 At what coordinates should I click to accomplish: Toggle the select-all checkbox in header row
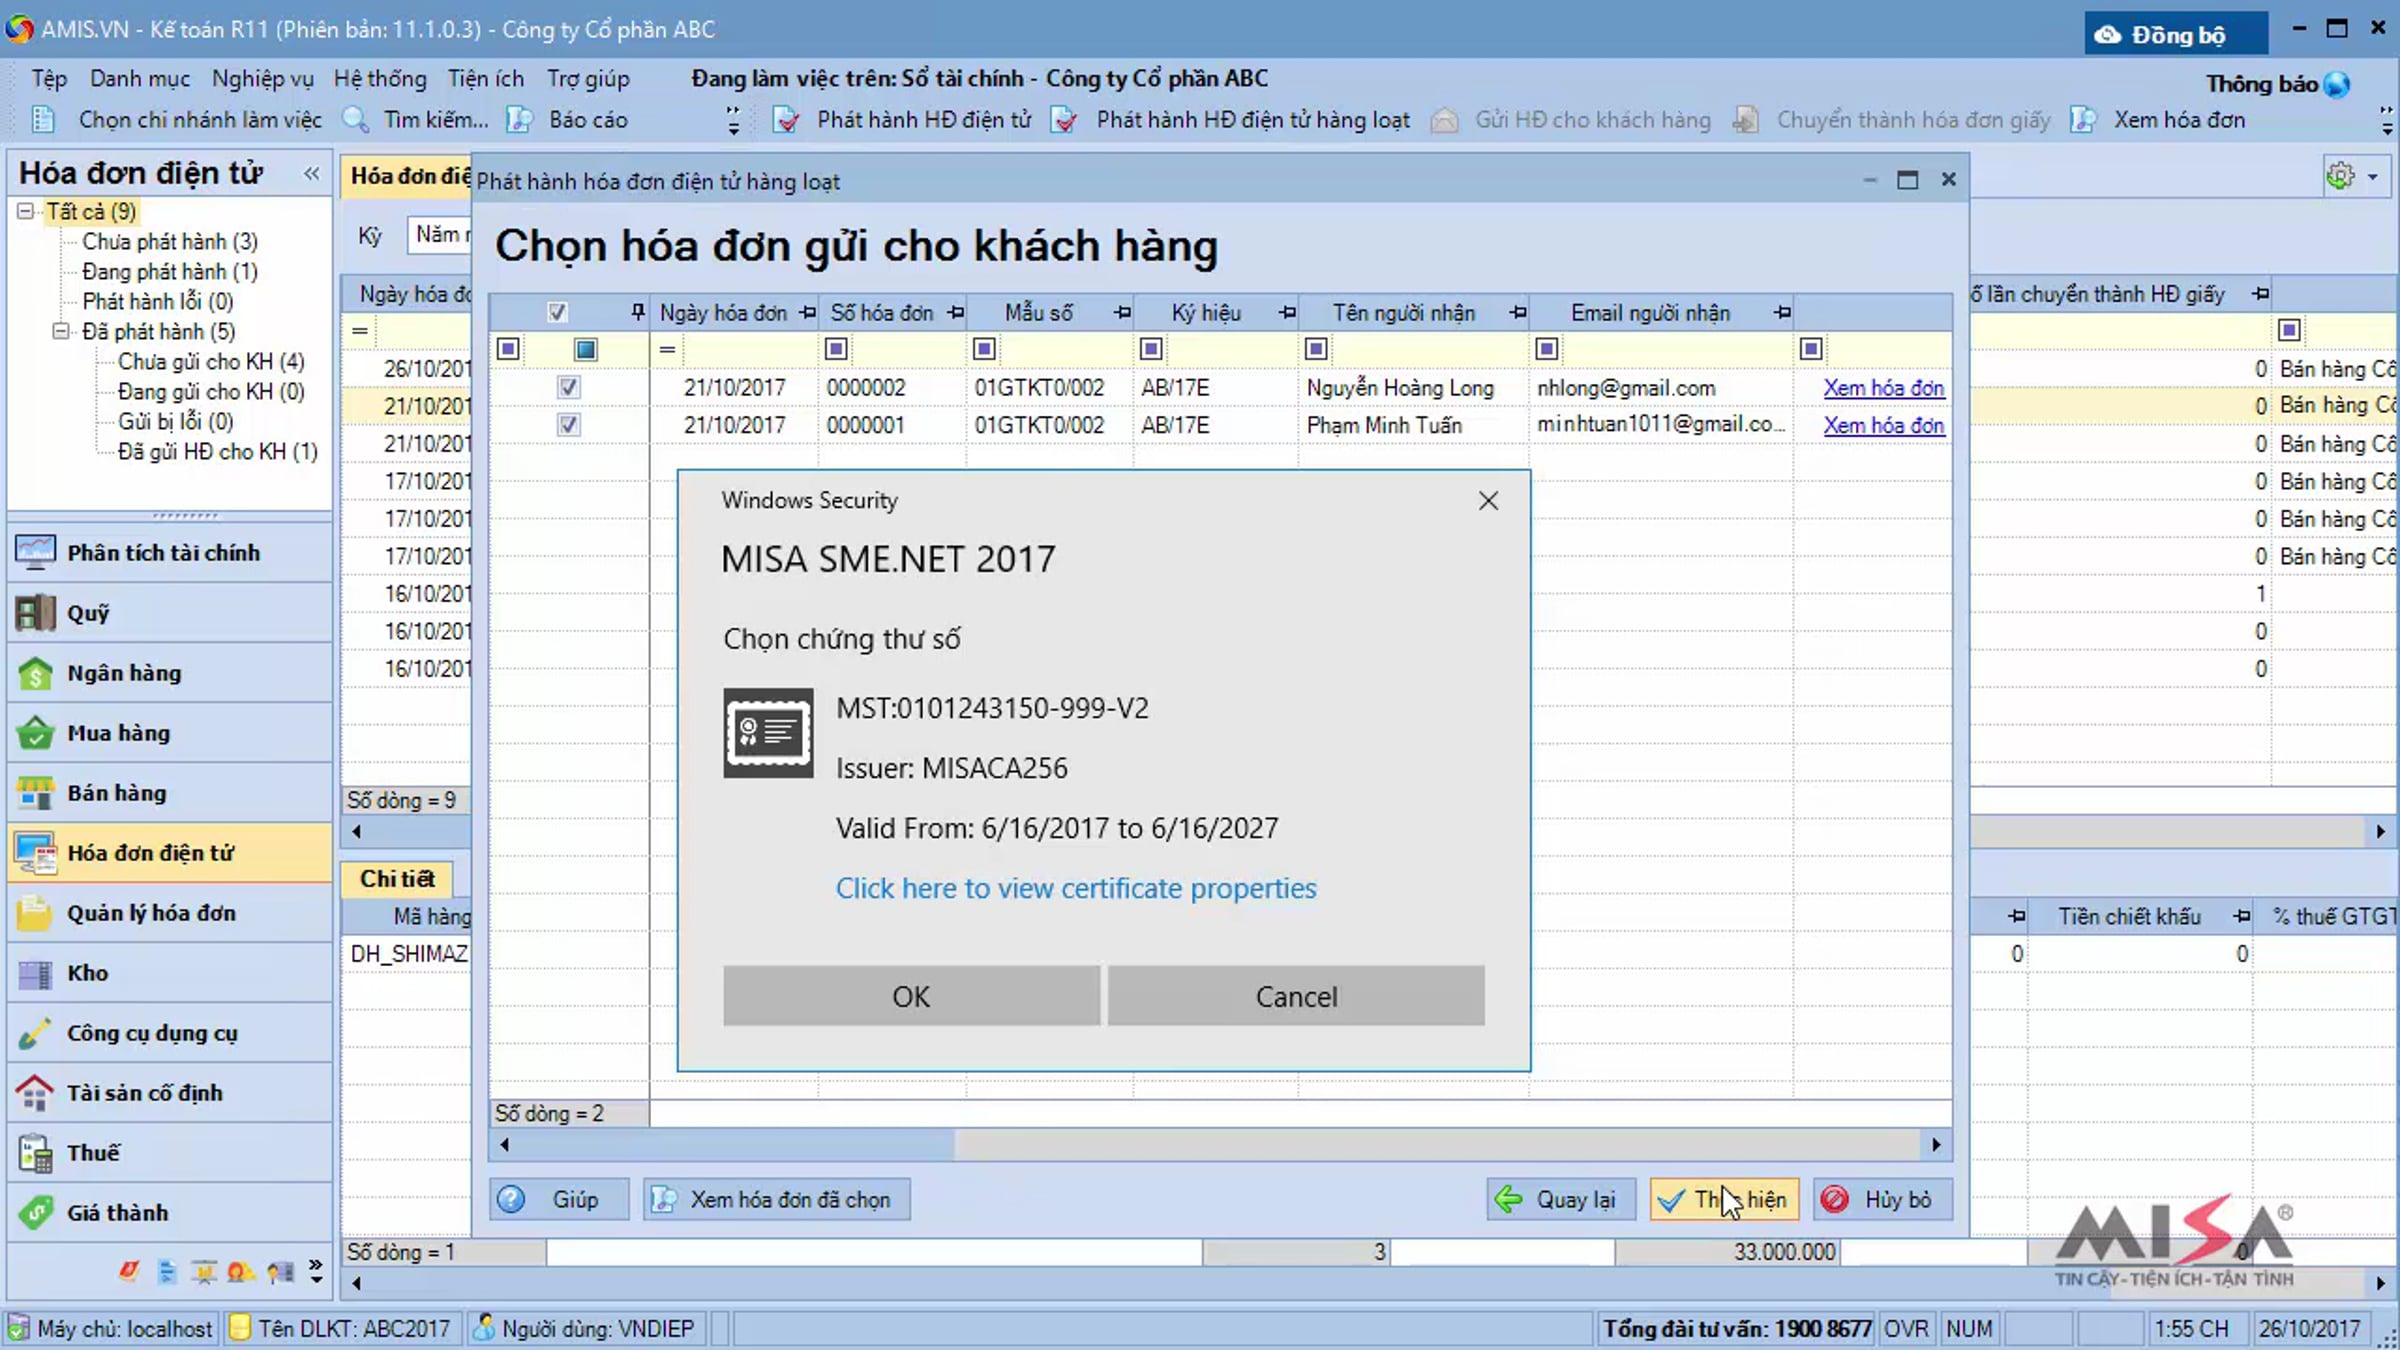557,312
